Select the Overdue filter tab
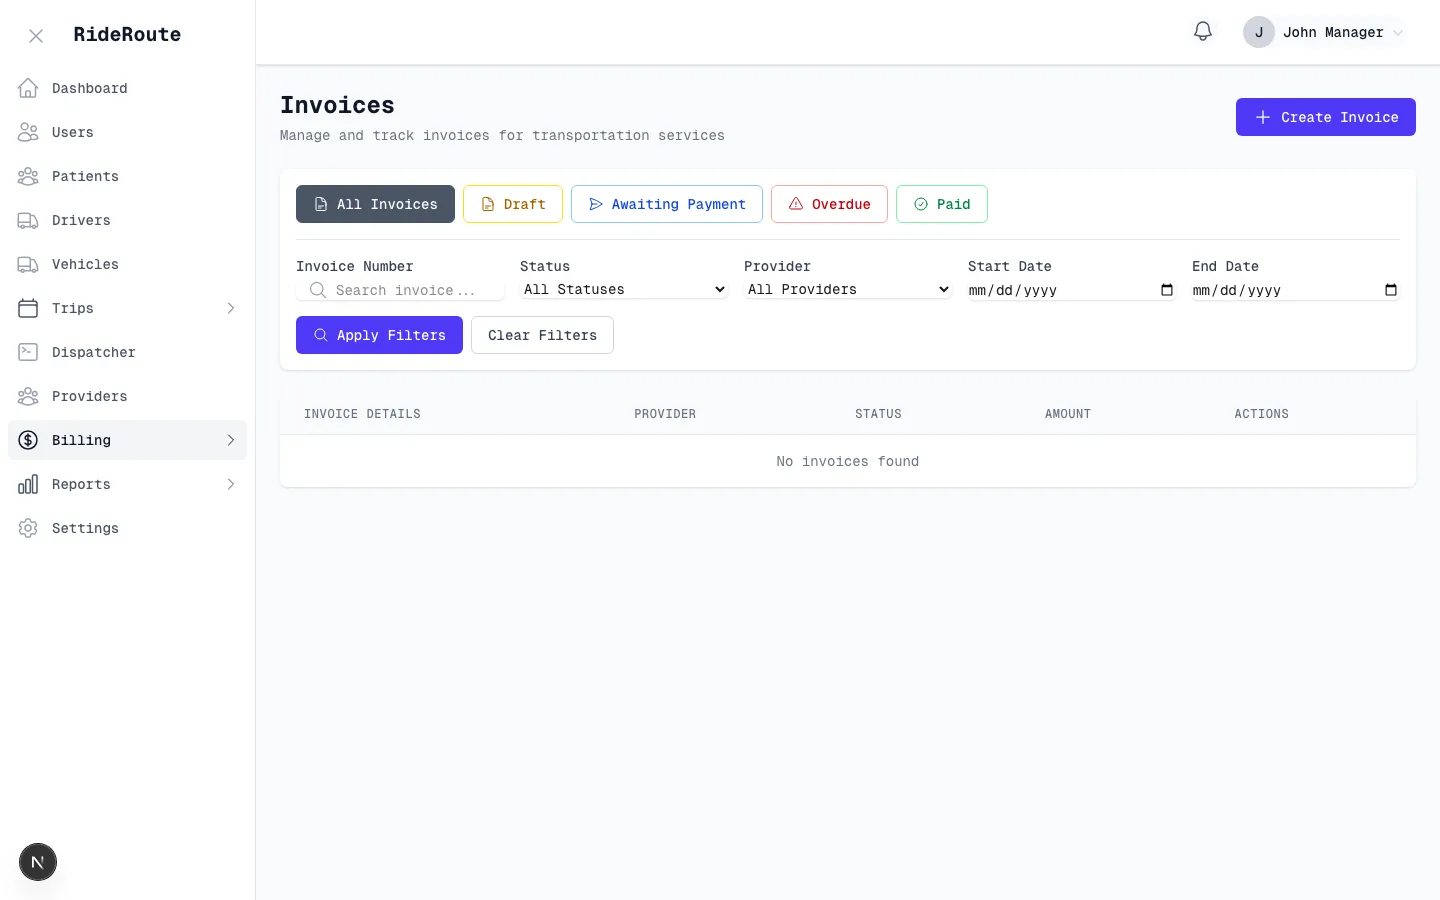Image resolution: width=1440 pixels, height=900 pixels. coord(829,204)
